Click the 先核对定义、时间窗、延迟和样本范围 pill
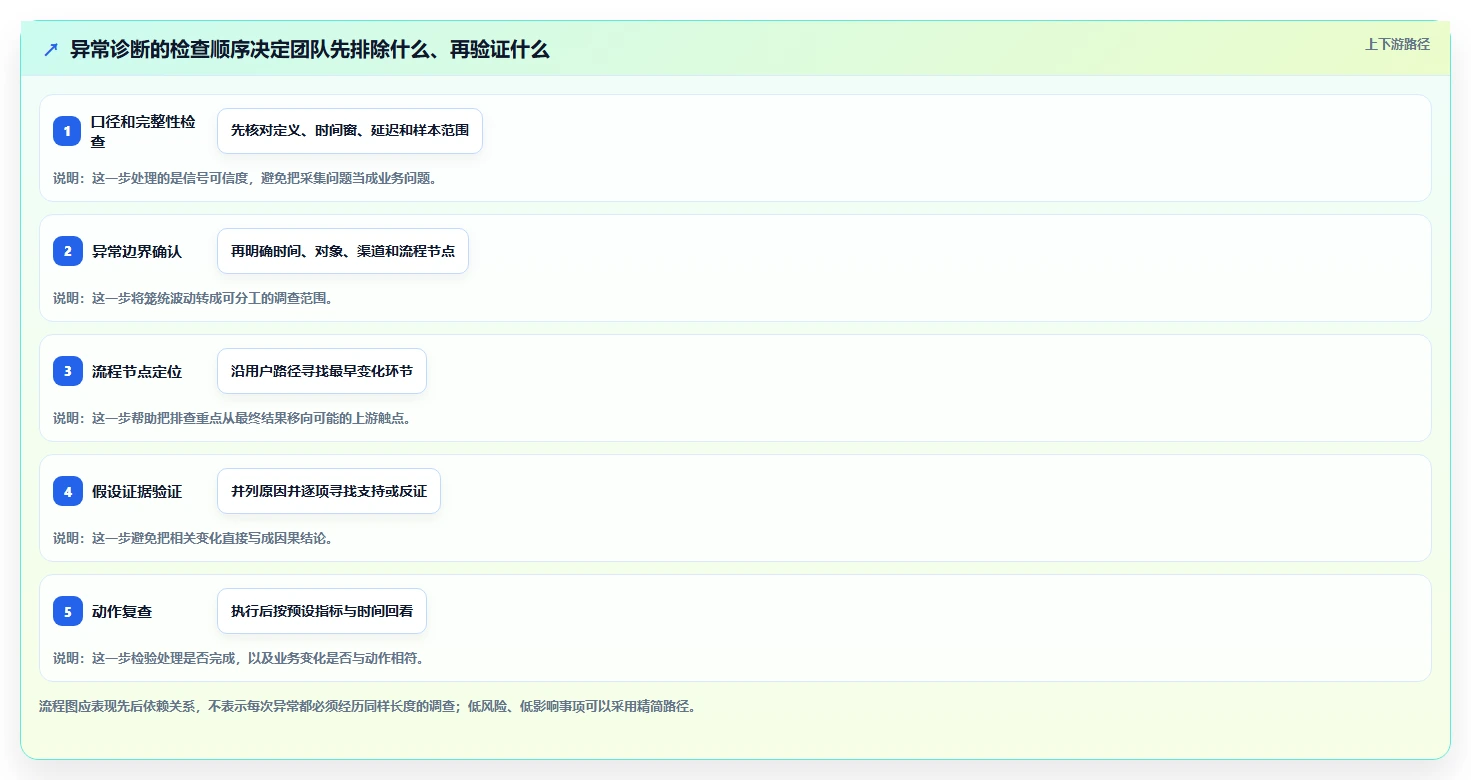This screenshot has height=780, width=1471. (x=350, y=131)
